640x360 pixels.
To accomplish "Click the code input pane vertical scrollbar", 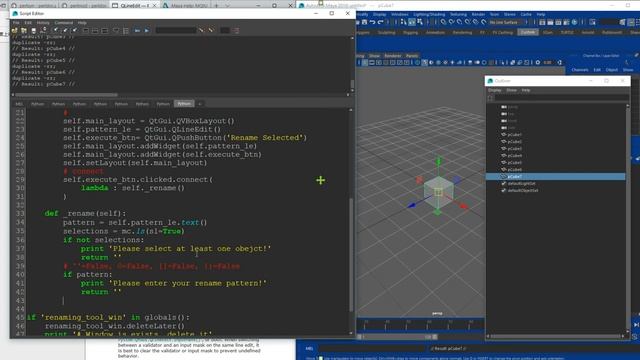I will pos(351,255).
